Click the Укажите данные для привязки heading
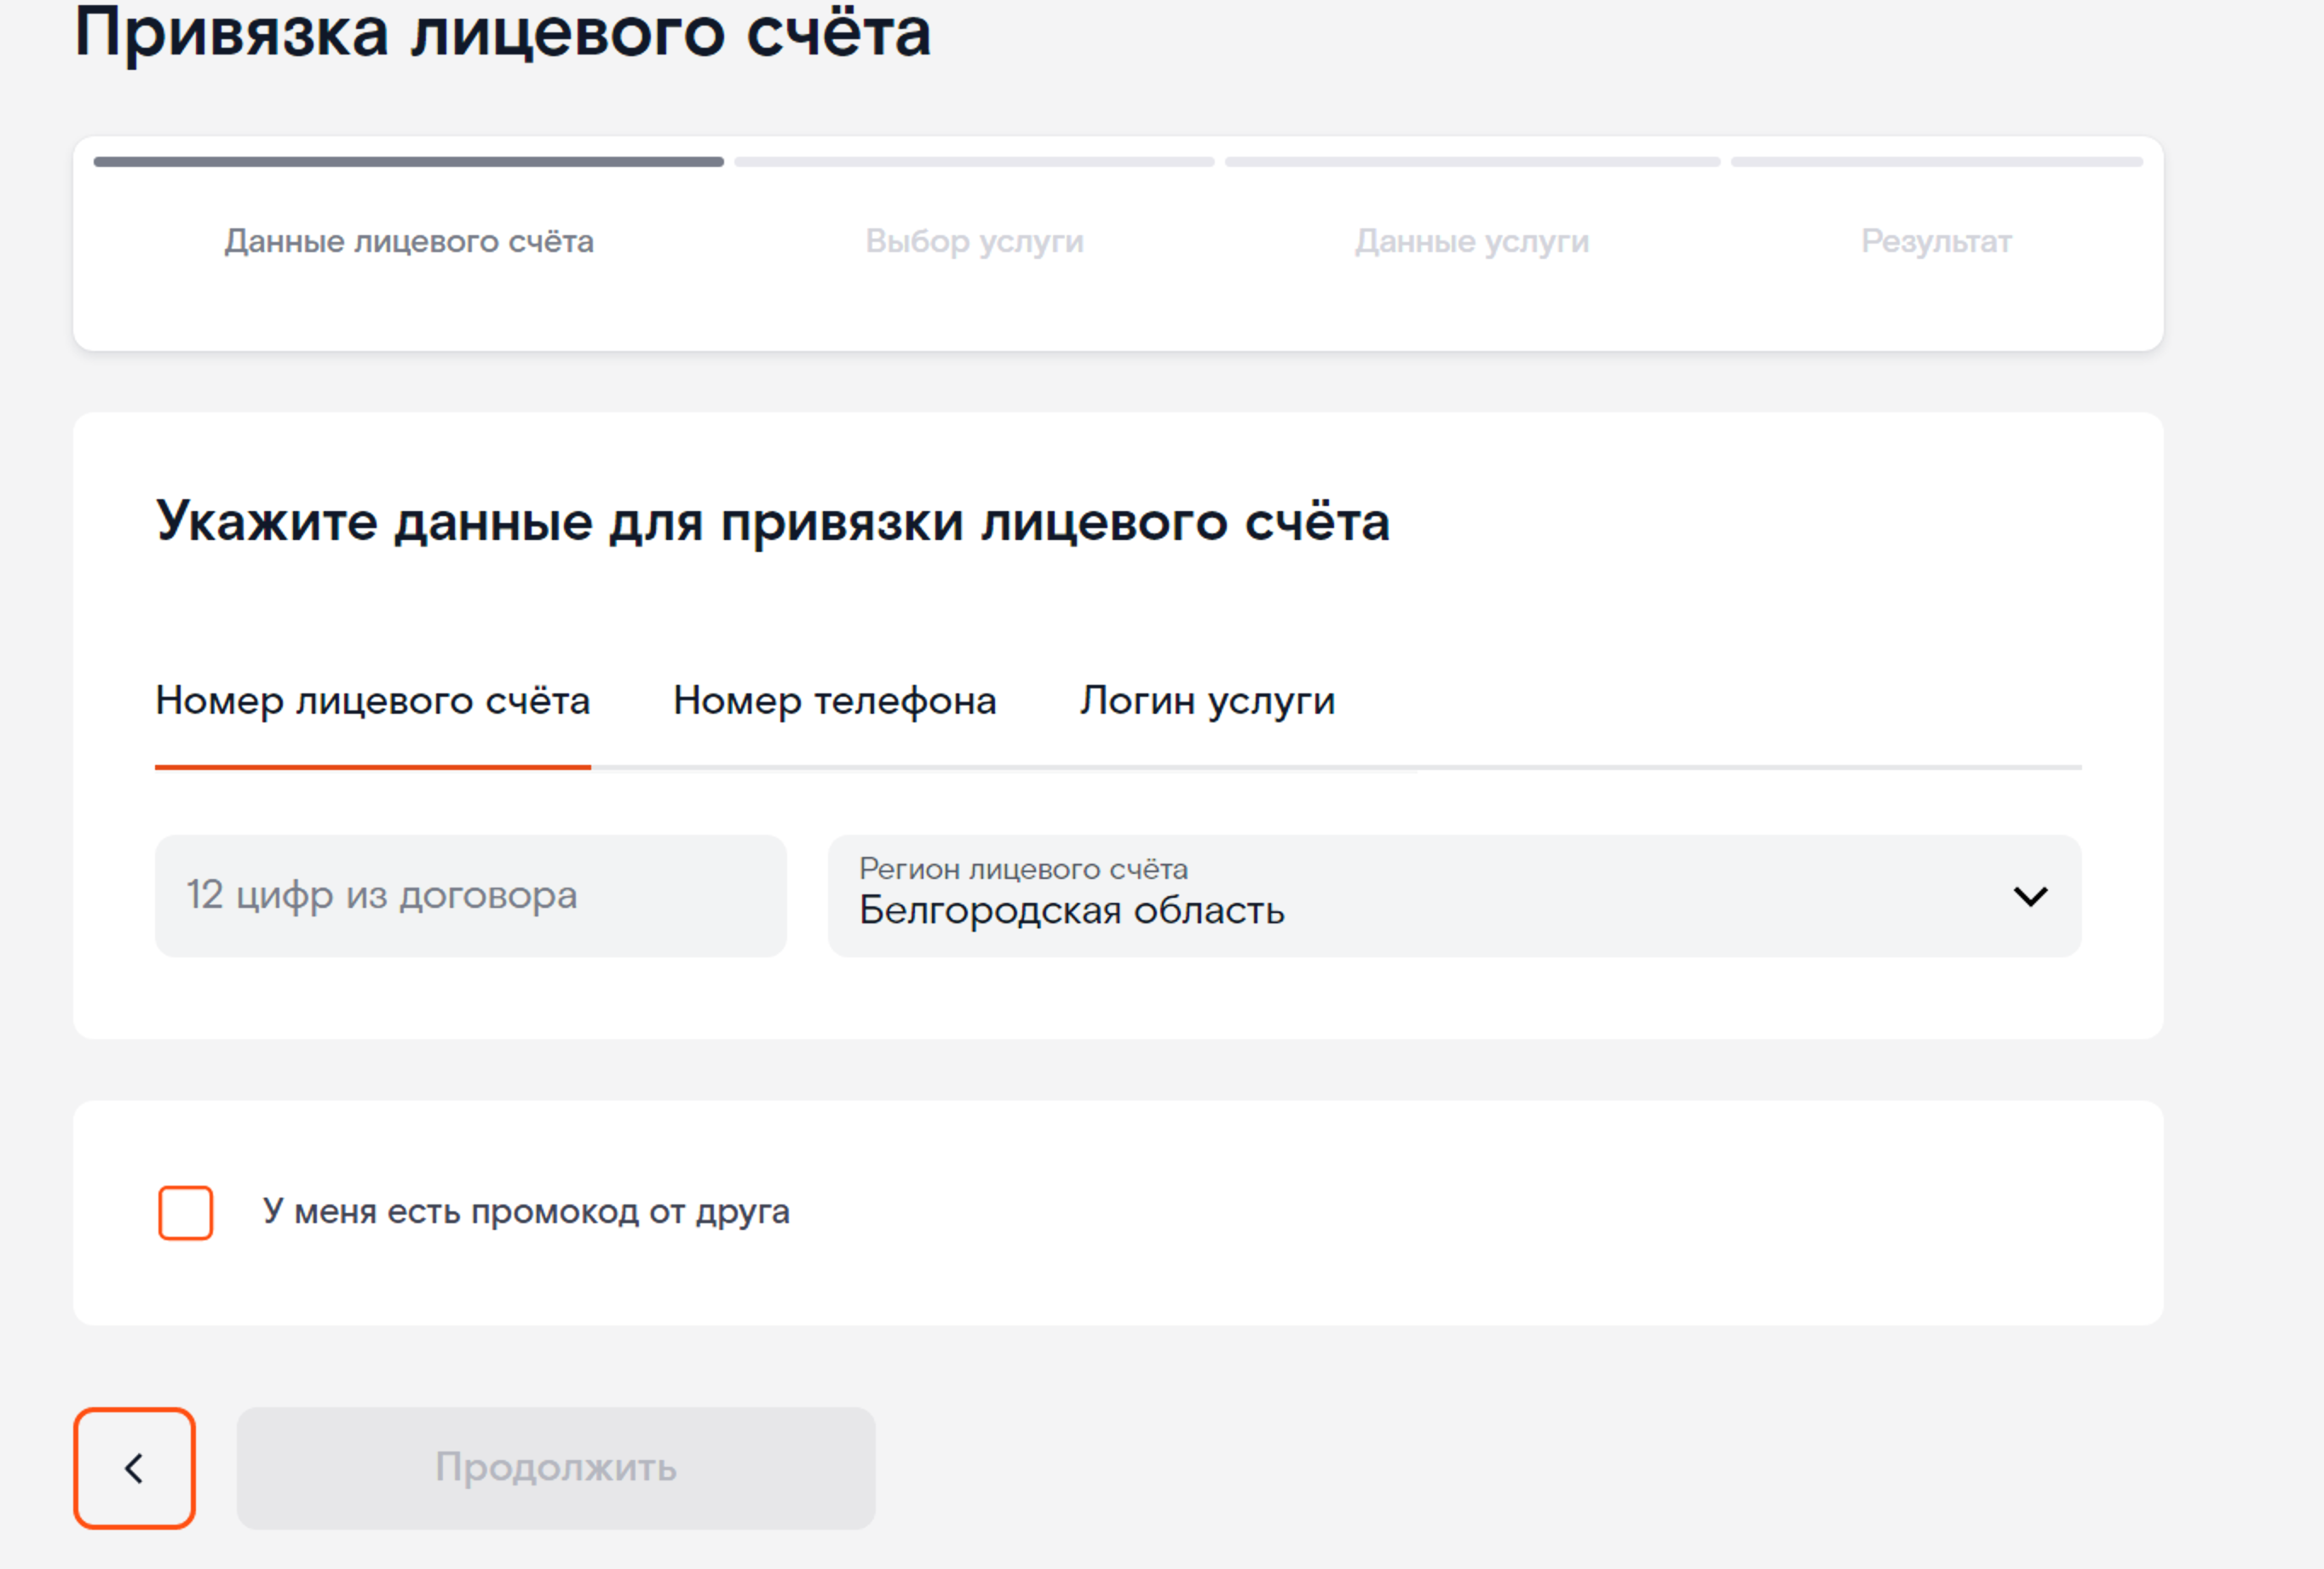The image size is (2324, 1569). 773,521
